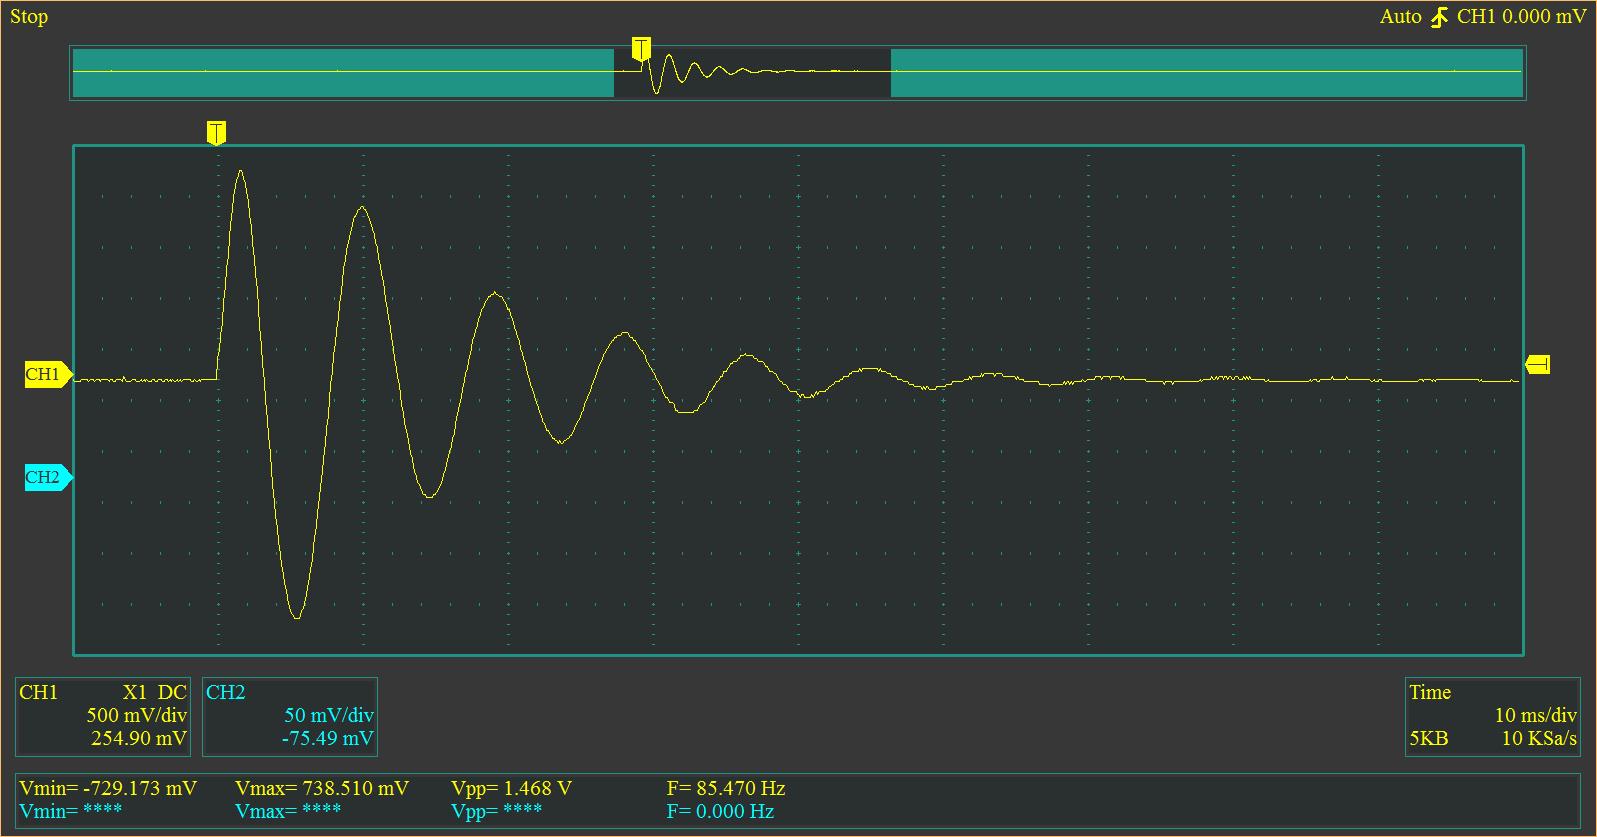Image resolution: width=1597 pixels, height=837 pixels.
Task: Click the 50 mV/div CH2 scale value
Action: [x=329, y=715]
